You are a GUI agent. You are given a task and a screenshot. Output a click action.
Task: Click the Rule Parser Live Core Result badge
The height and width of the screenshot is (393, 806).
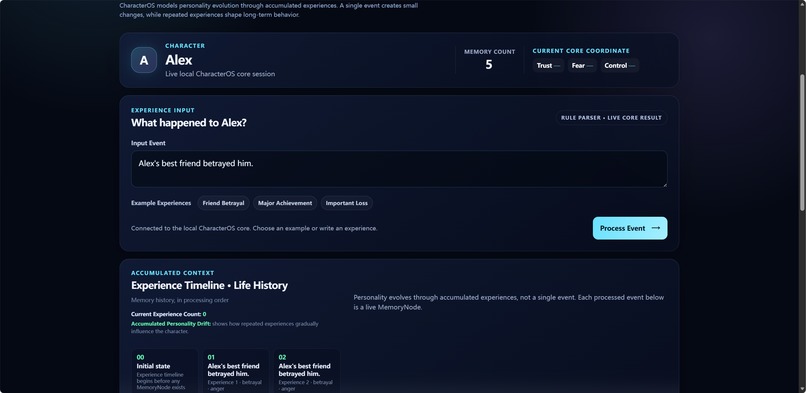coord(611,118)
